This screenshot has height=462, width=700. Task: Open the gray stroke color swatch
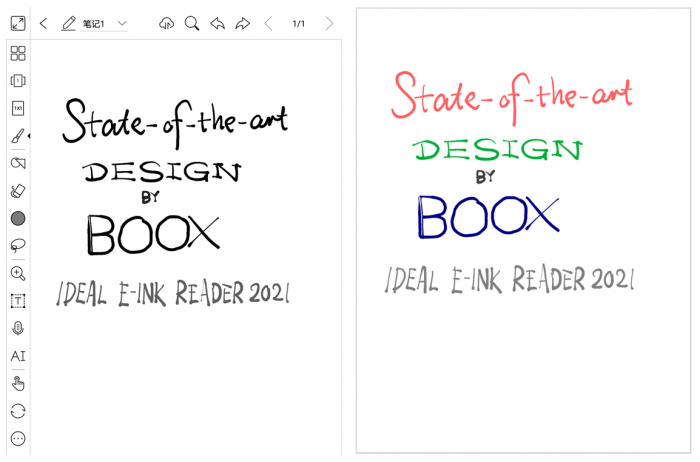(x=18, y=218)
